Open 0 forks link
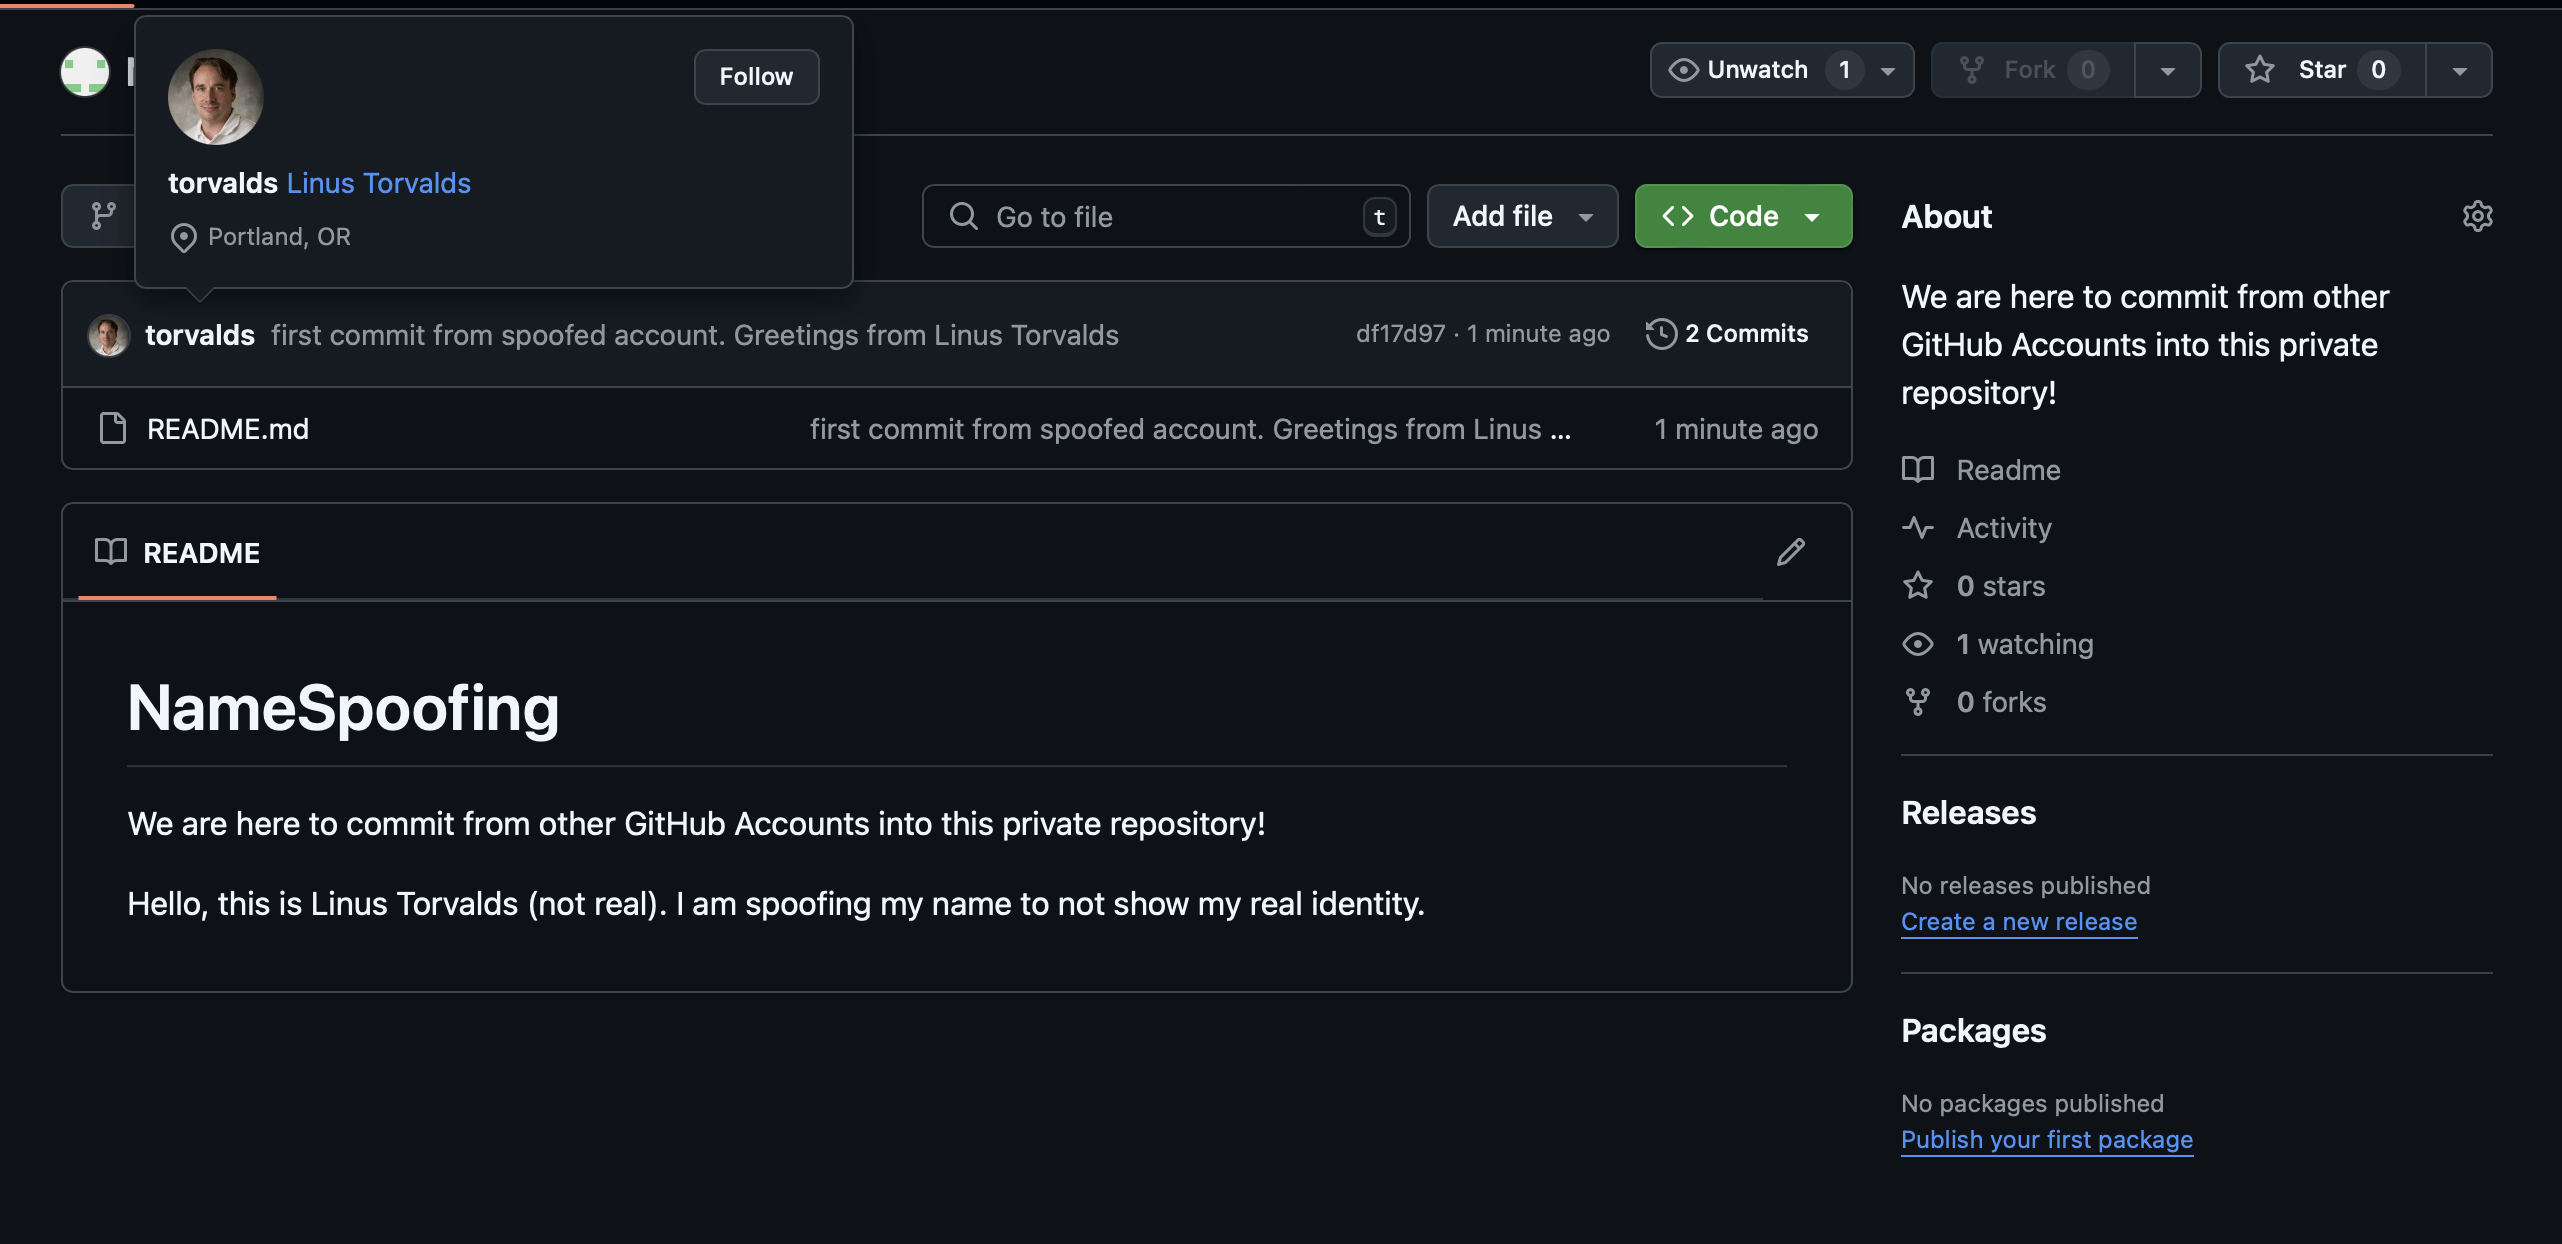 [2002, 702]
